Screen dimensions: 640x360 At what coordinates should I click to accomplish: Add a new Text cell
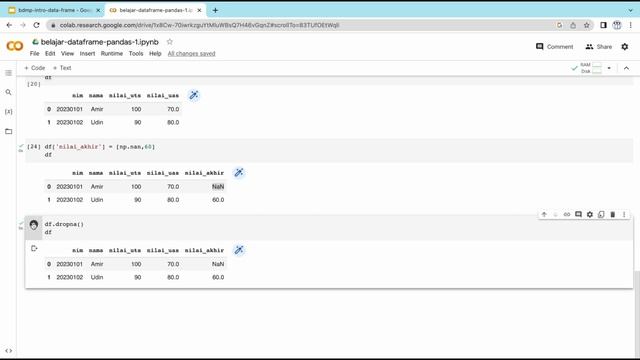click(62, 68)
